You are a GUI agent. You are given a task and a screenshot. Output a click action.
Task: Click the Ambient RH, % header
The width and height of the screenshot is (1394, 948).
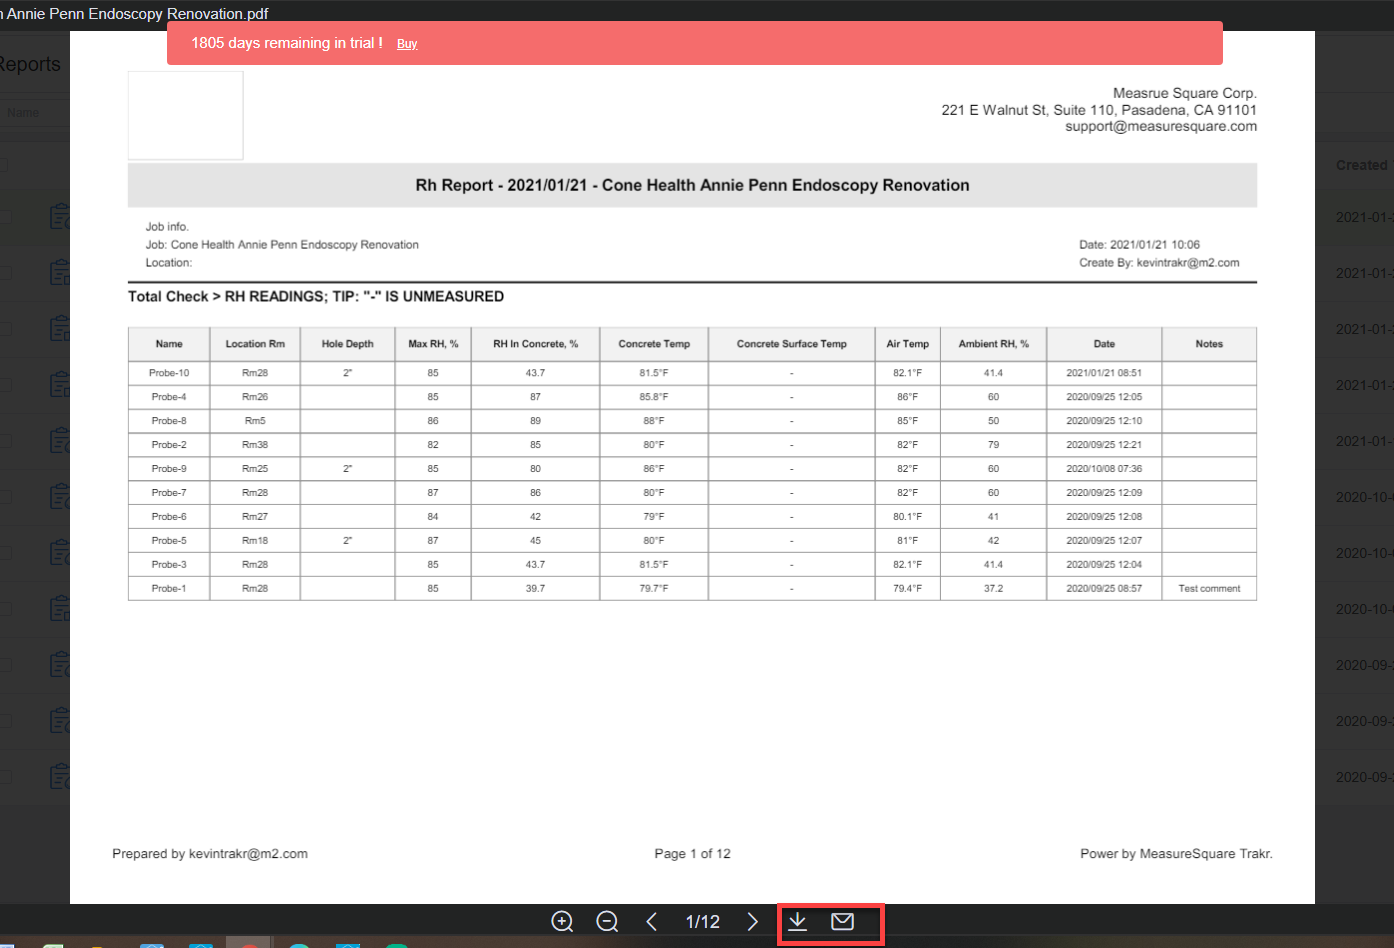click(x=993, y=344)
